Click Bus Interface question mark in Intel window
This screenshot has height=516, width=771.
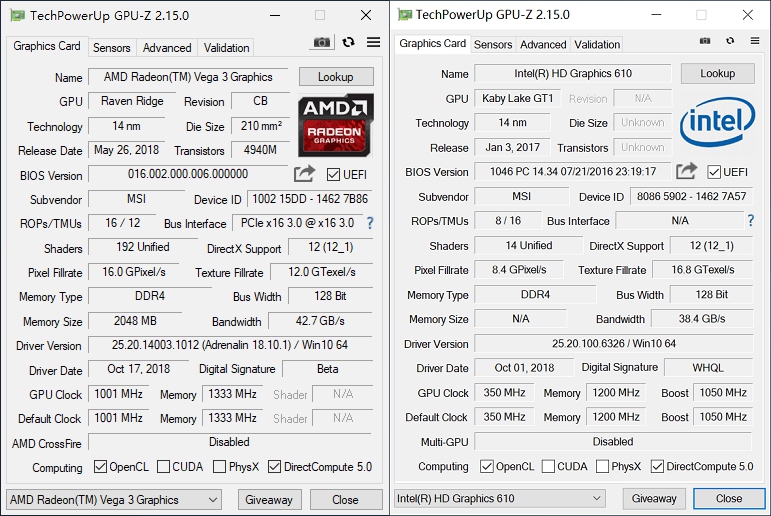click(x=750, y=220)
